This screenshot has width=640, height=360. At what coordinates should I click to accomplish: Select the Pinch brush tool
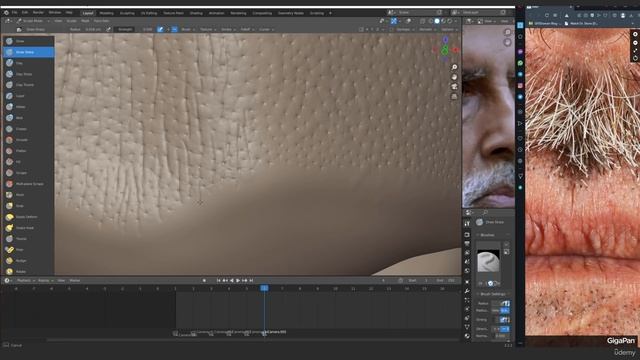[28, 195]
